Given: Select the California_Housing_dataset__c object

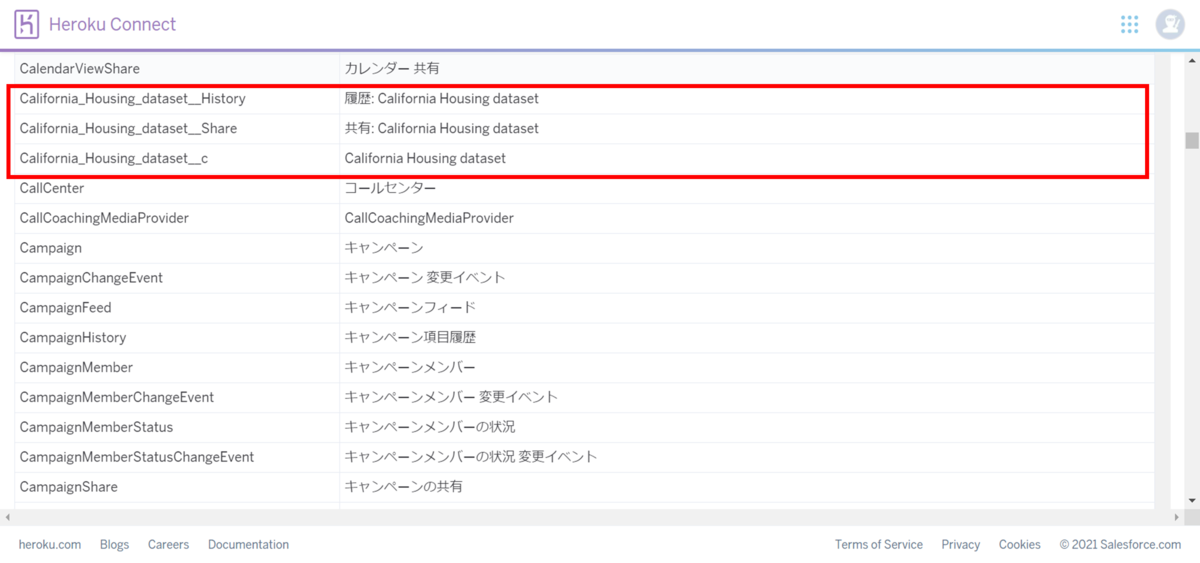Looking at the screenshot, I should tap(114, 159).
